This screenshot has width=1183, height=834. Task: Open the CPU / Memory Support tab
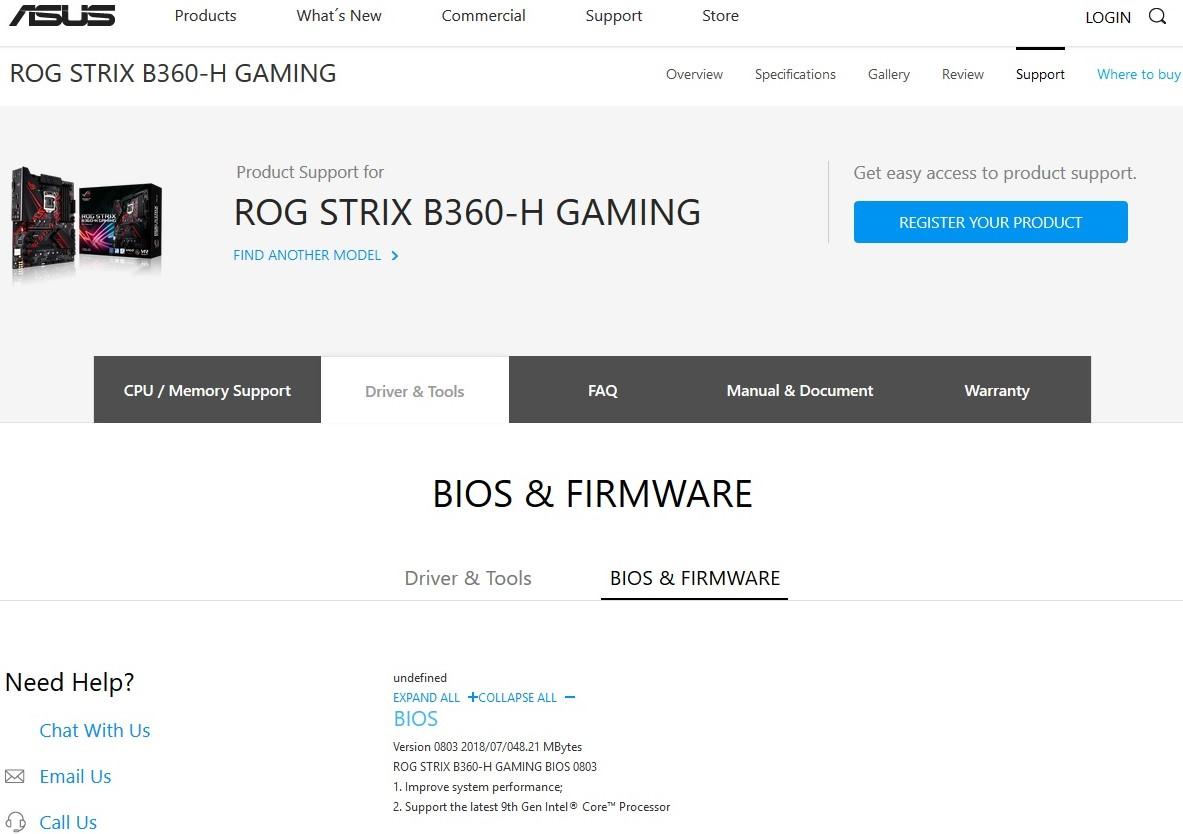[x=207, y=390]
